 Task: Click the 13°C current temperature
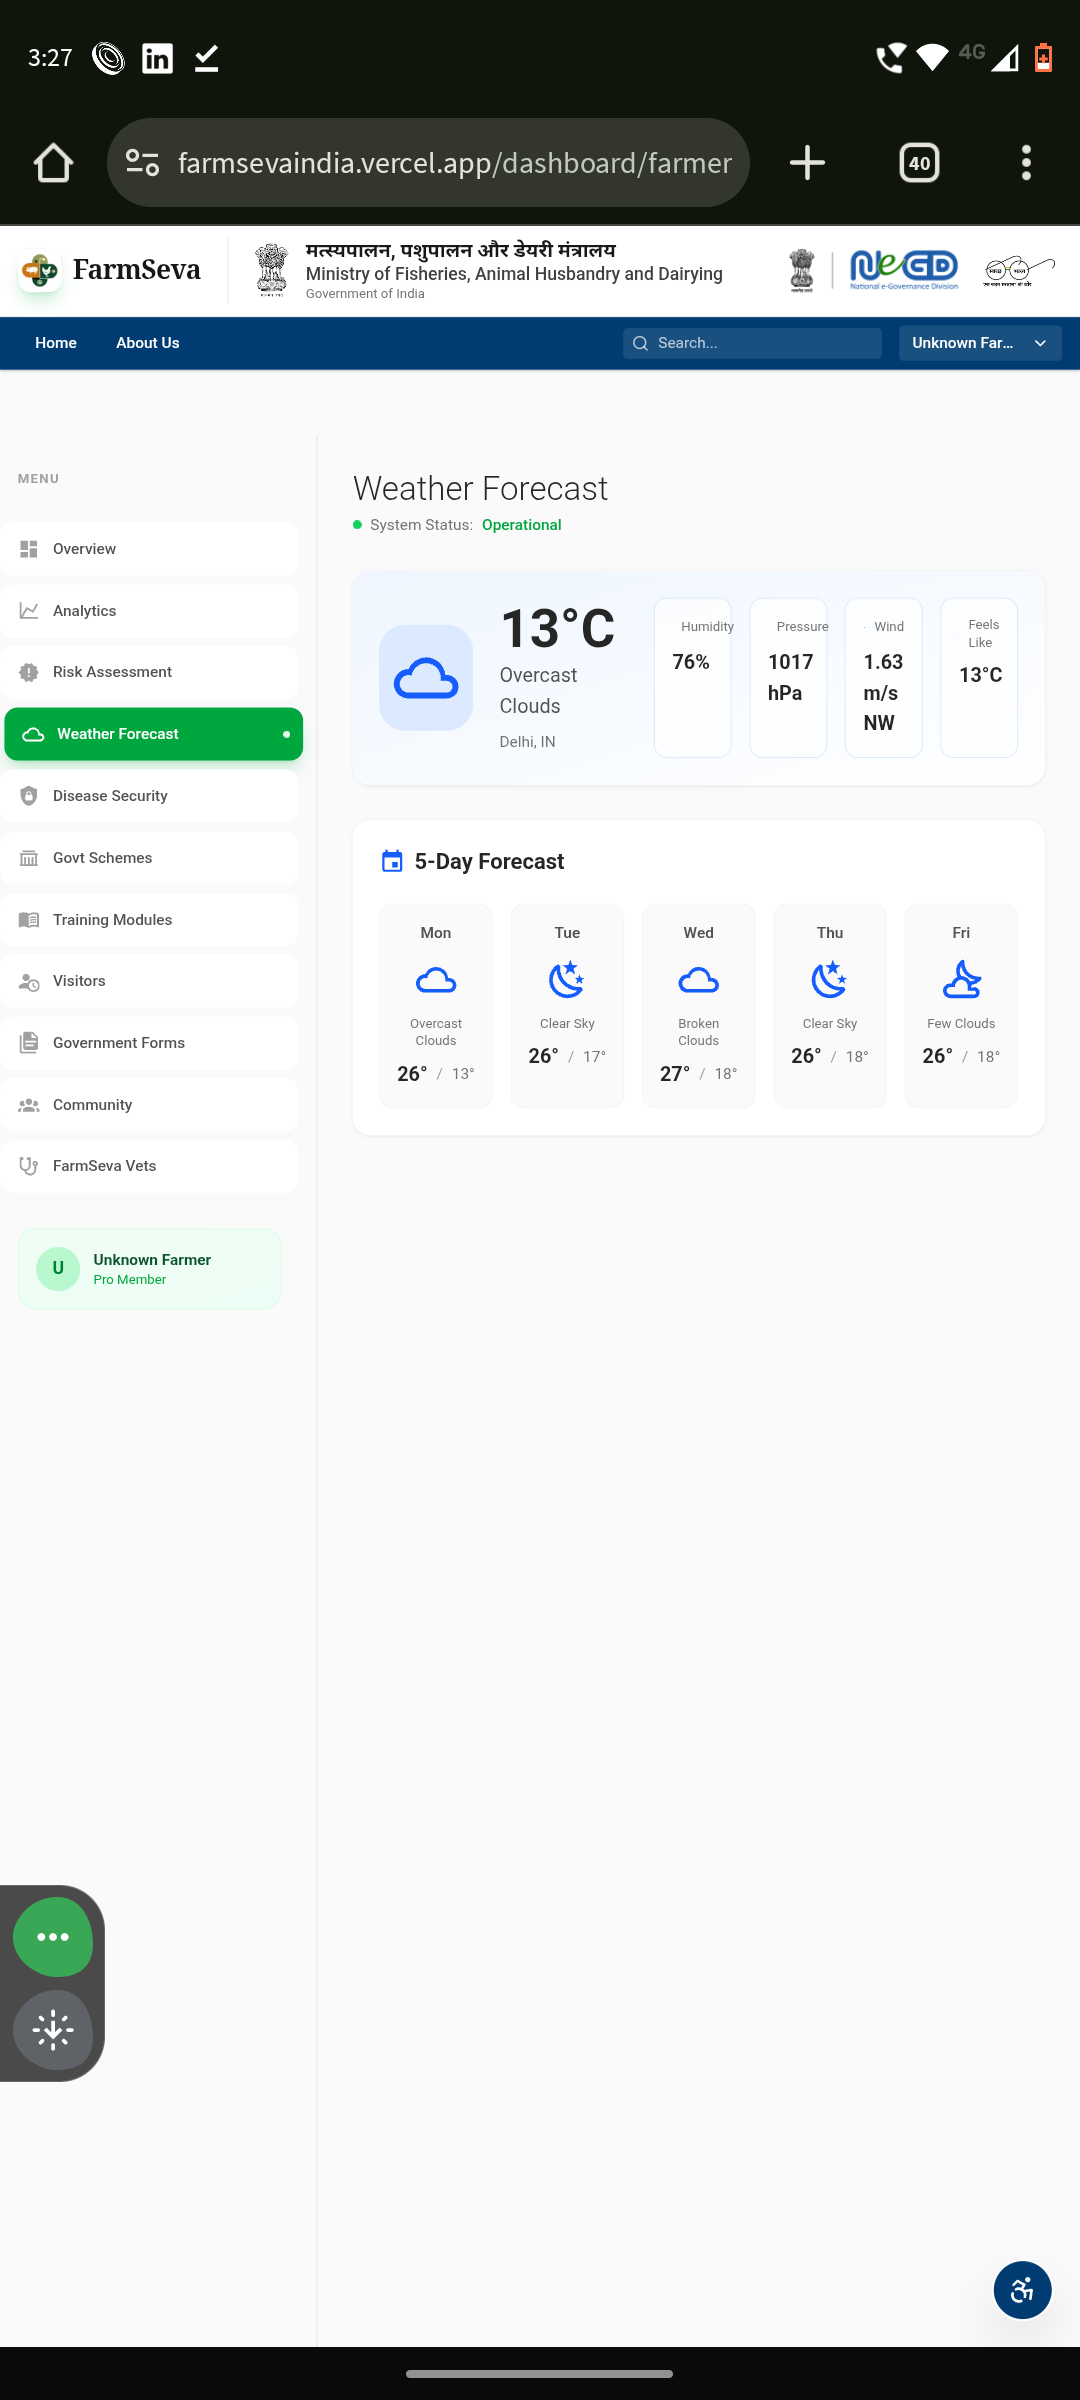point(557,628)
